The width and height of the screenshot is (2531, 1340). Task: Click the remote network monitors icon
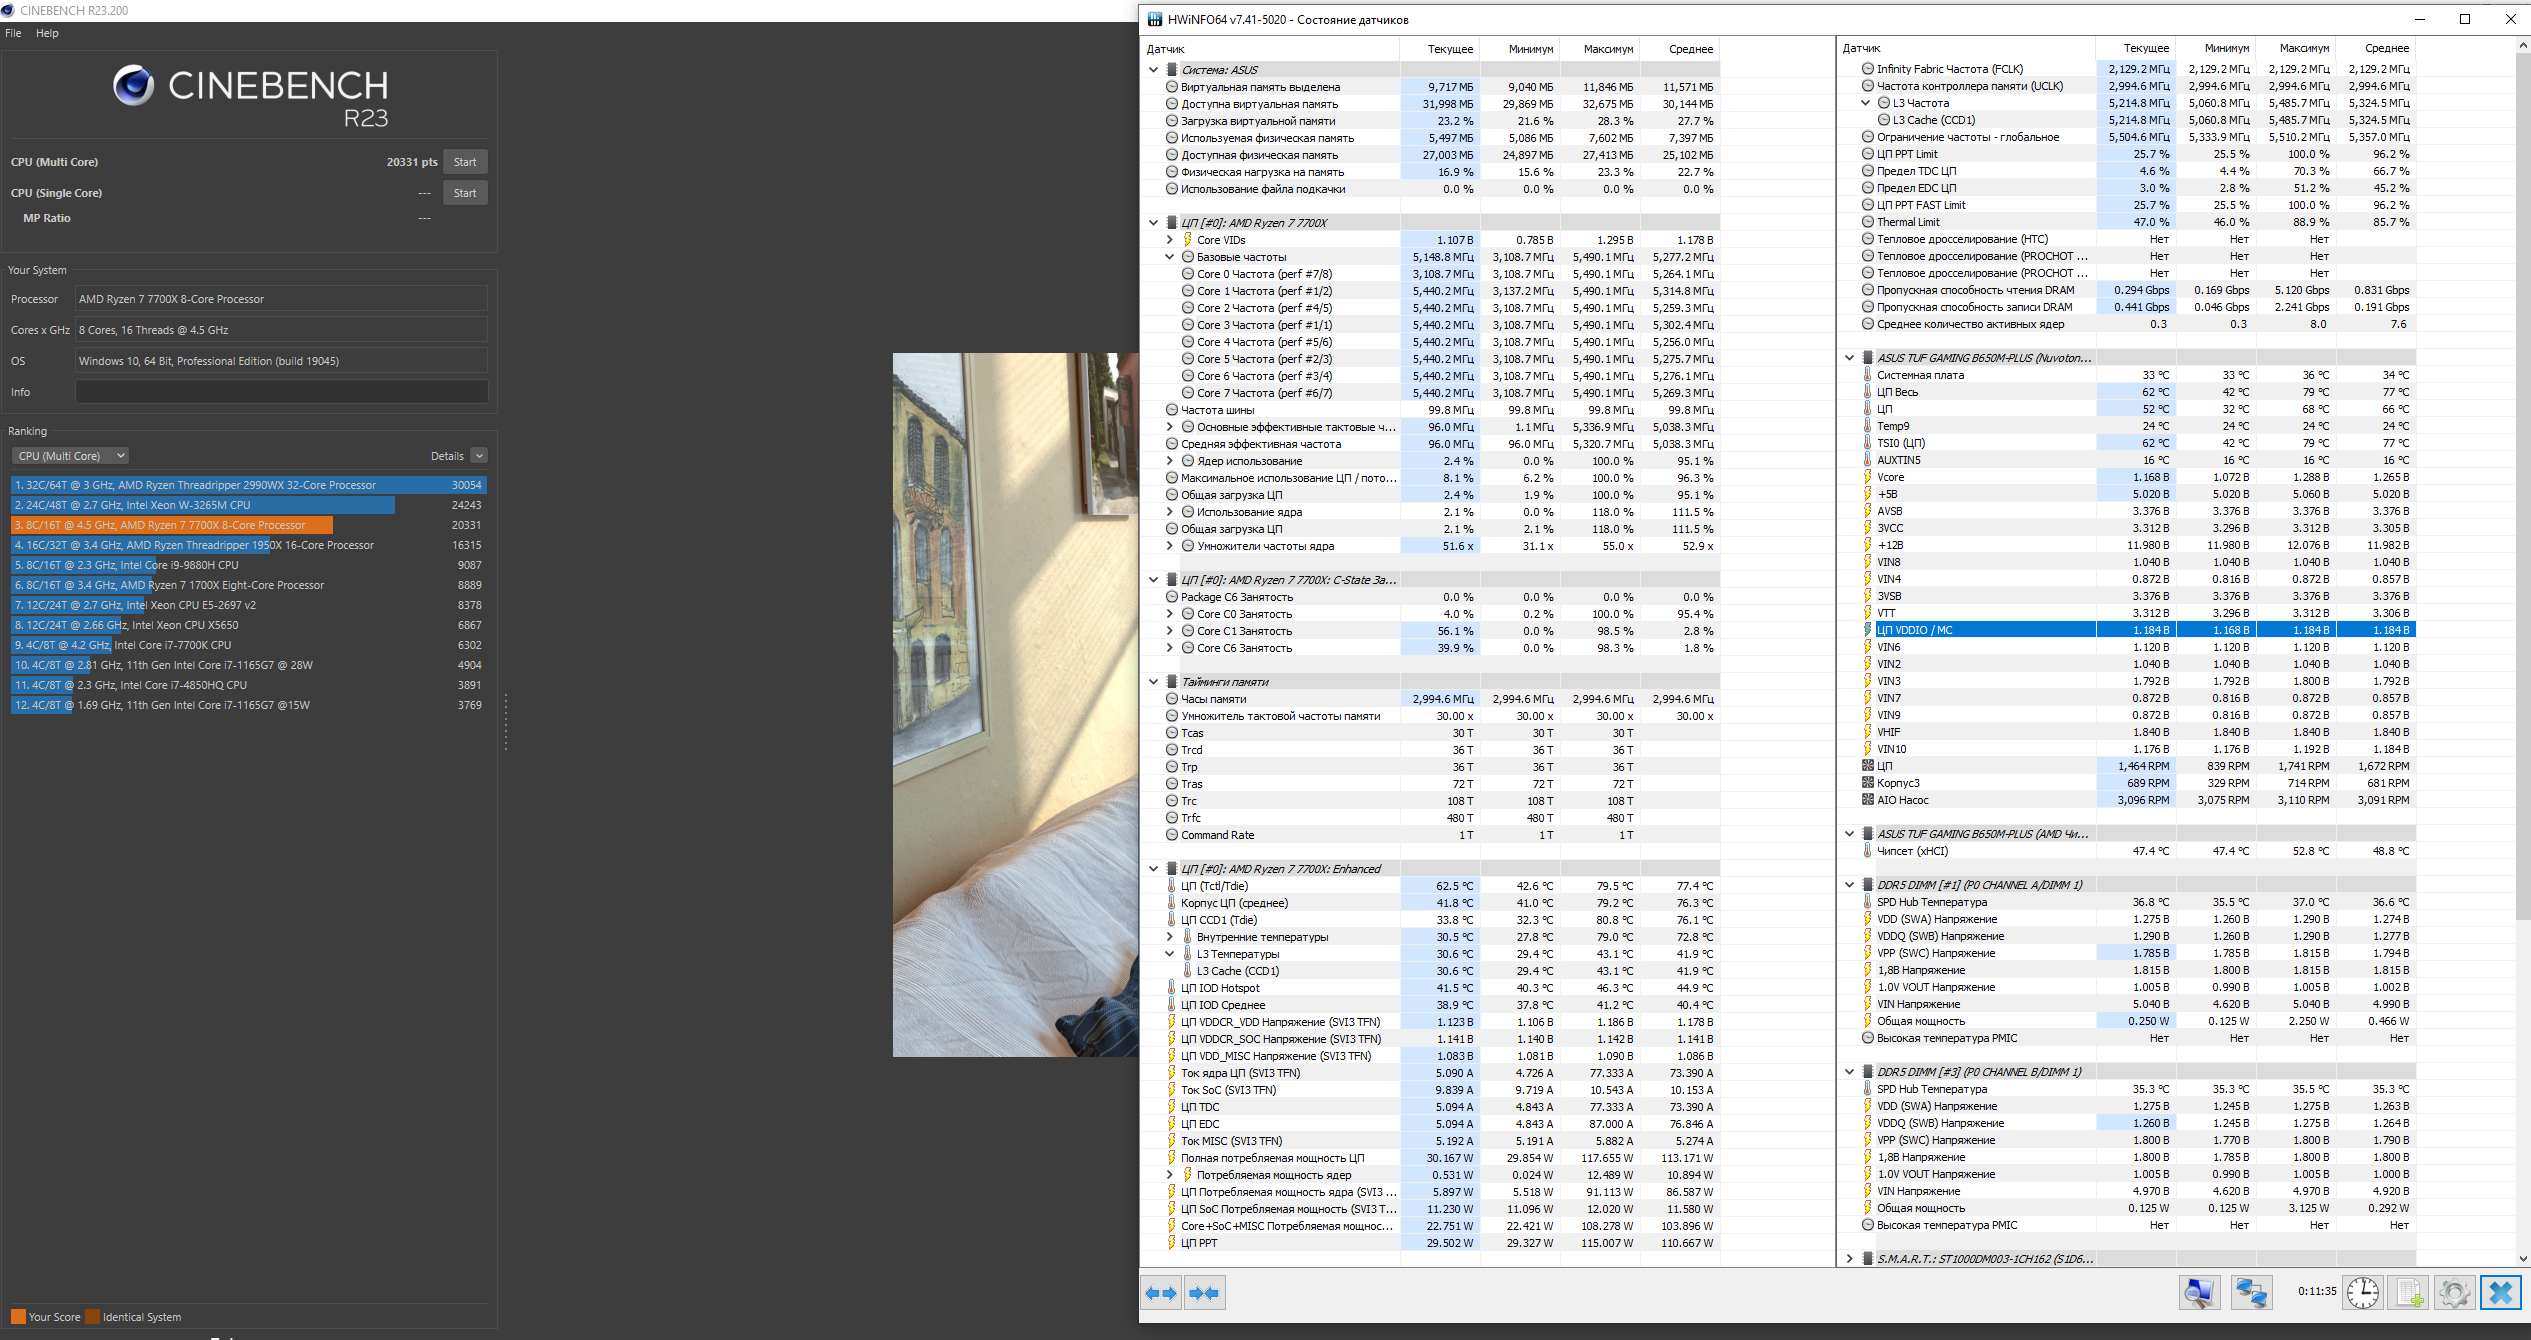click(x=2251, y=1292)
